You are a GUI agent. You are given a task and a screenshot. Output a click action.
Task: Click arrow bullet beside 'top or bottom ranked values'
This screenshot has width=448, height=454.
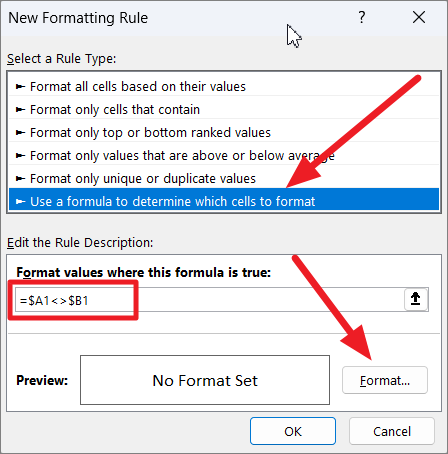(20, 133)
